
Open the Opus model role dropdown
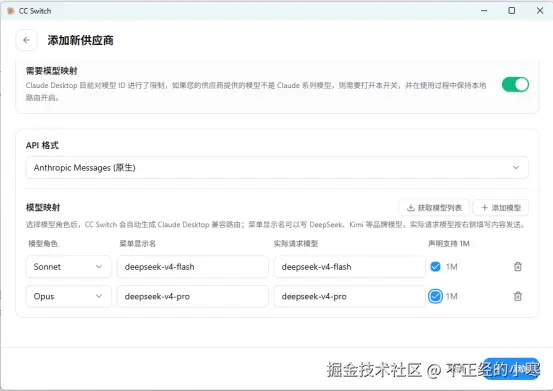[x=68, y=296]
